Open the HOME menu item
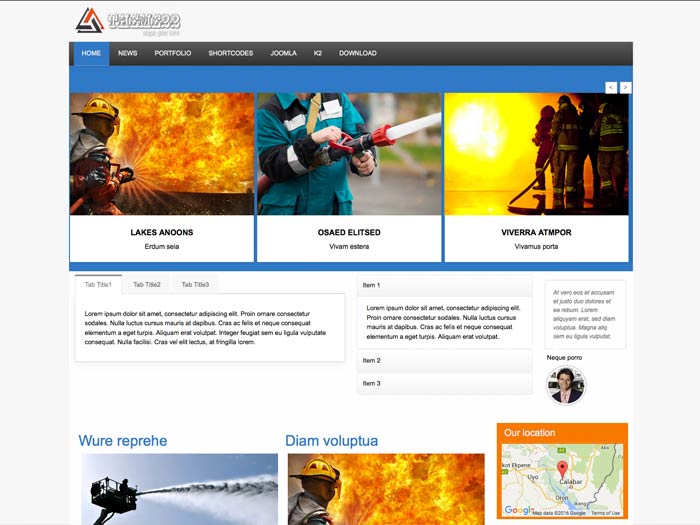 tap(91, 53)
